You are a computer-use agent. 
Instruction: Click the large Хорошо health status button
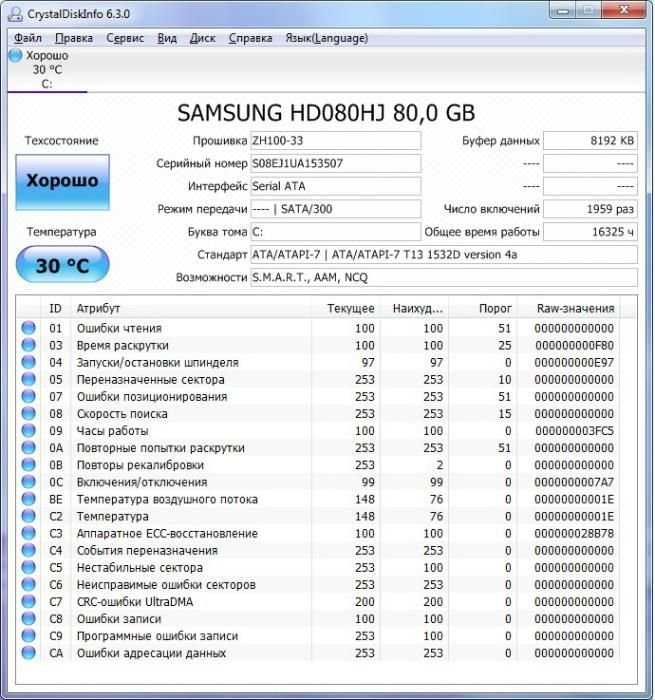tap(63, 182)
